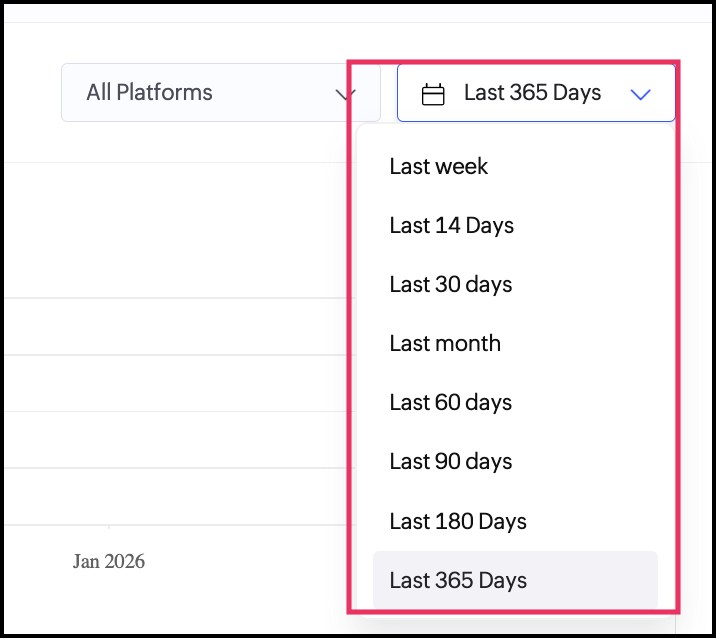Pick the Last 30 days range
This screenshot has width=716, height=638.
tap(451, 284)
